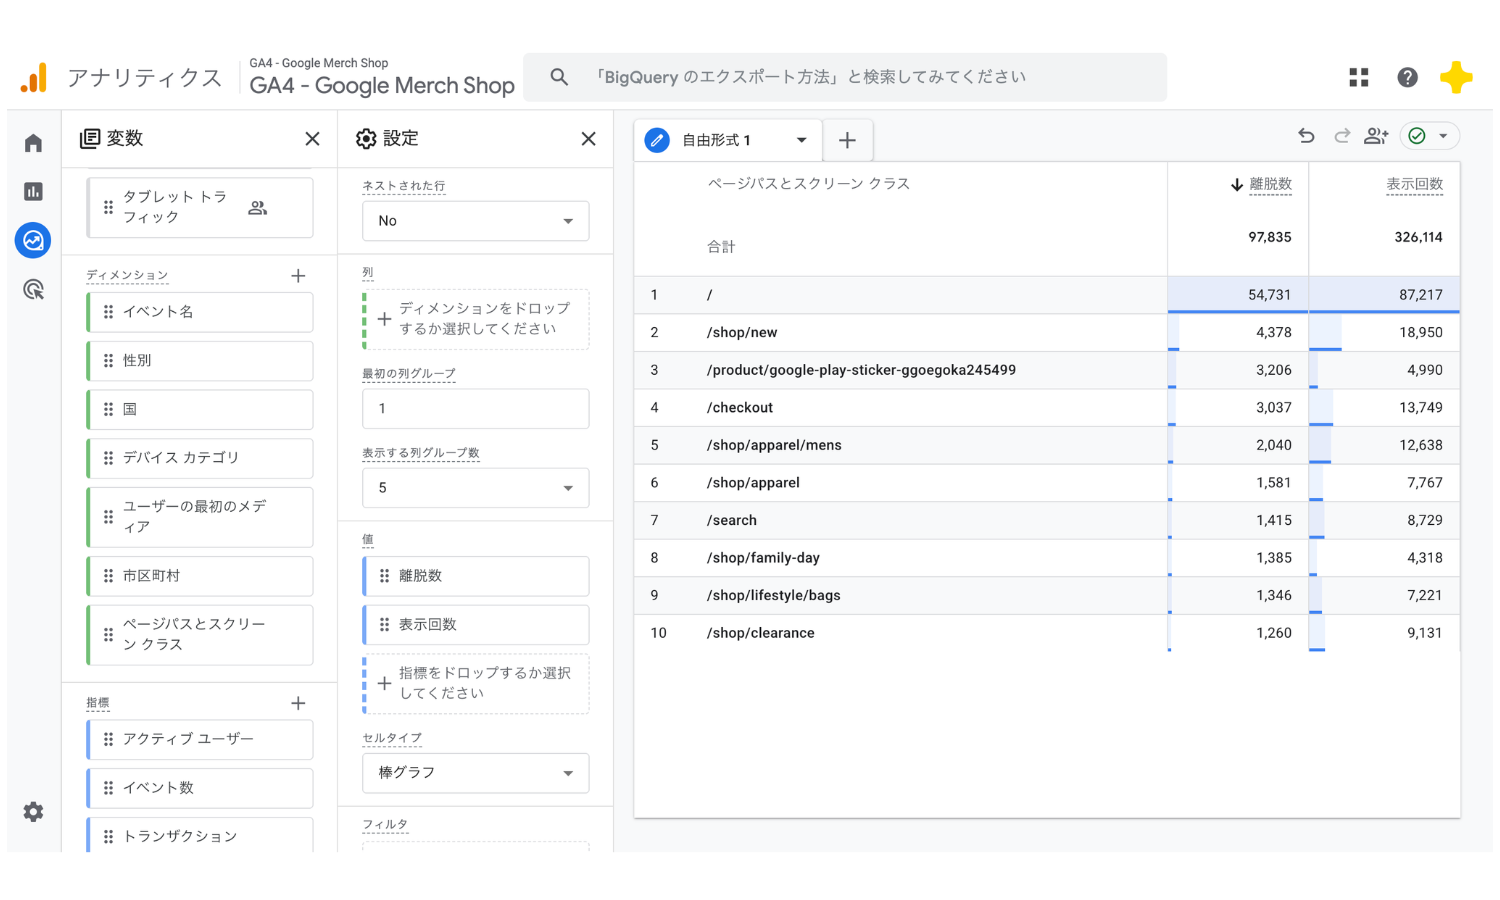Select the 国 dimension
The height and width of the screenshot is (900, 1500).
(x=200, y=410)
